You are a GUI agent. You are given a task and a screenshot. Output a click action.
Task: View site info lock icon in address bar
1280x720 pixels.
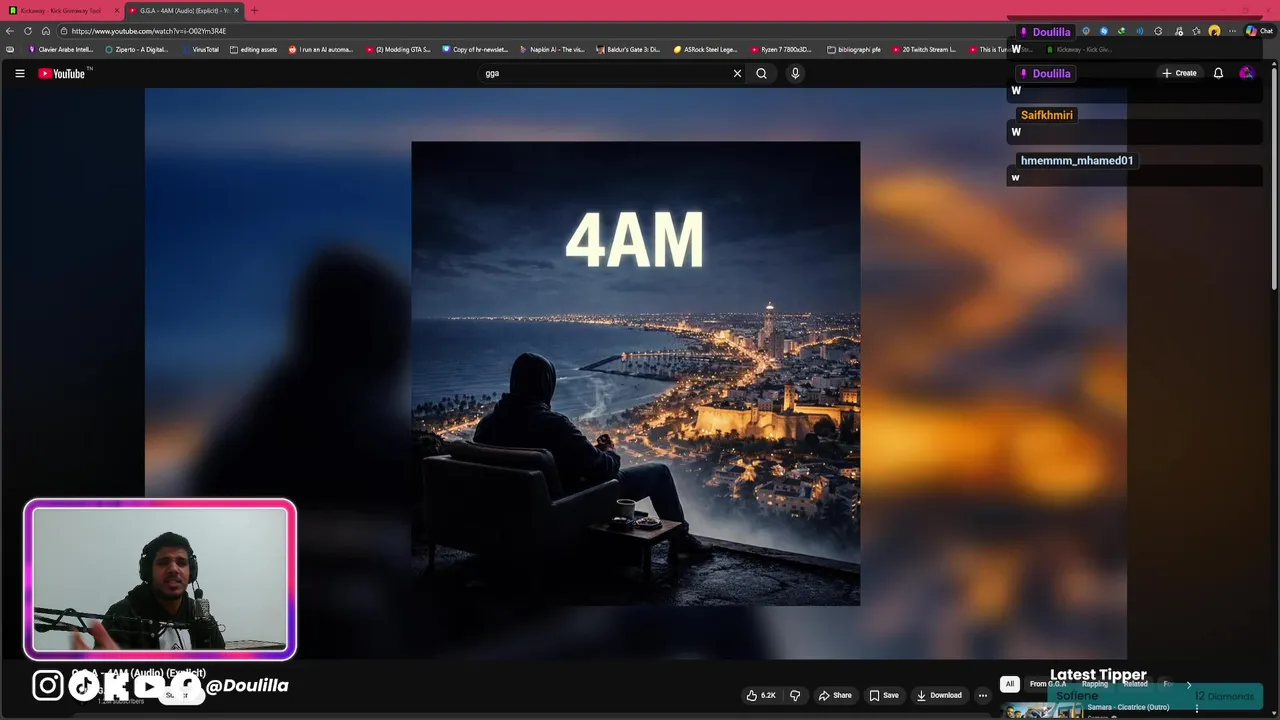pos(63,31)
